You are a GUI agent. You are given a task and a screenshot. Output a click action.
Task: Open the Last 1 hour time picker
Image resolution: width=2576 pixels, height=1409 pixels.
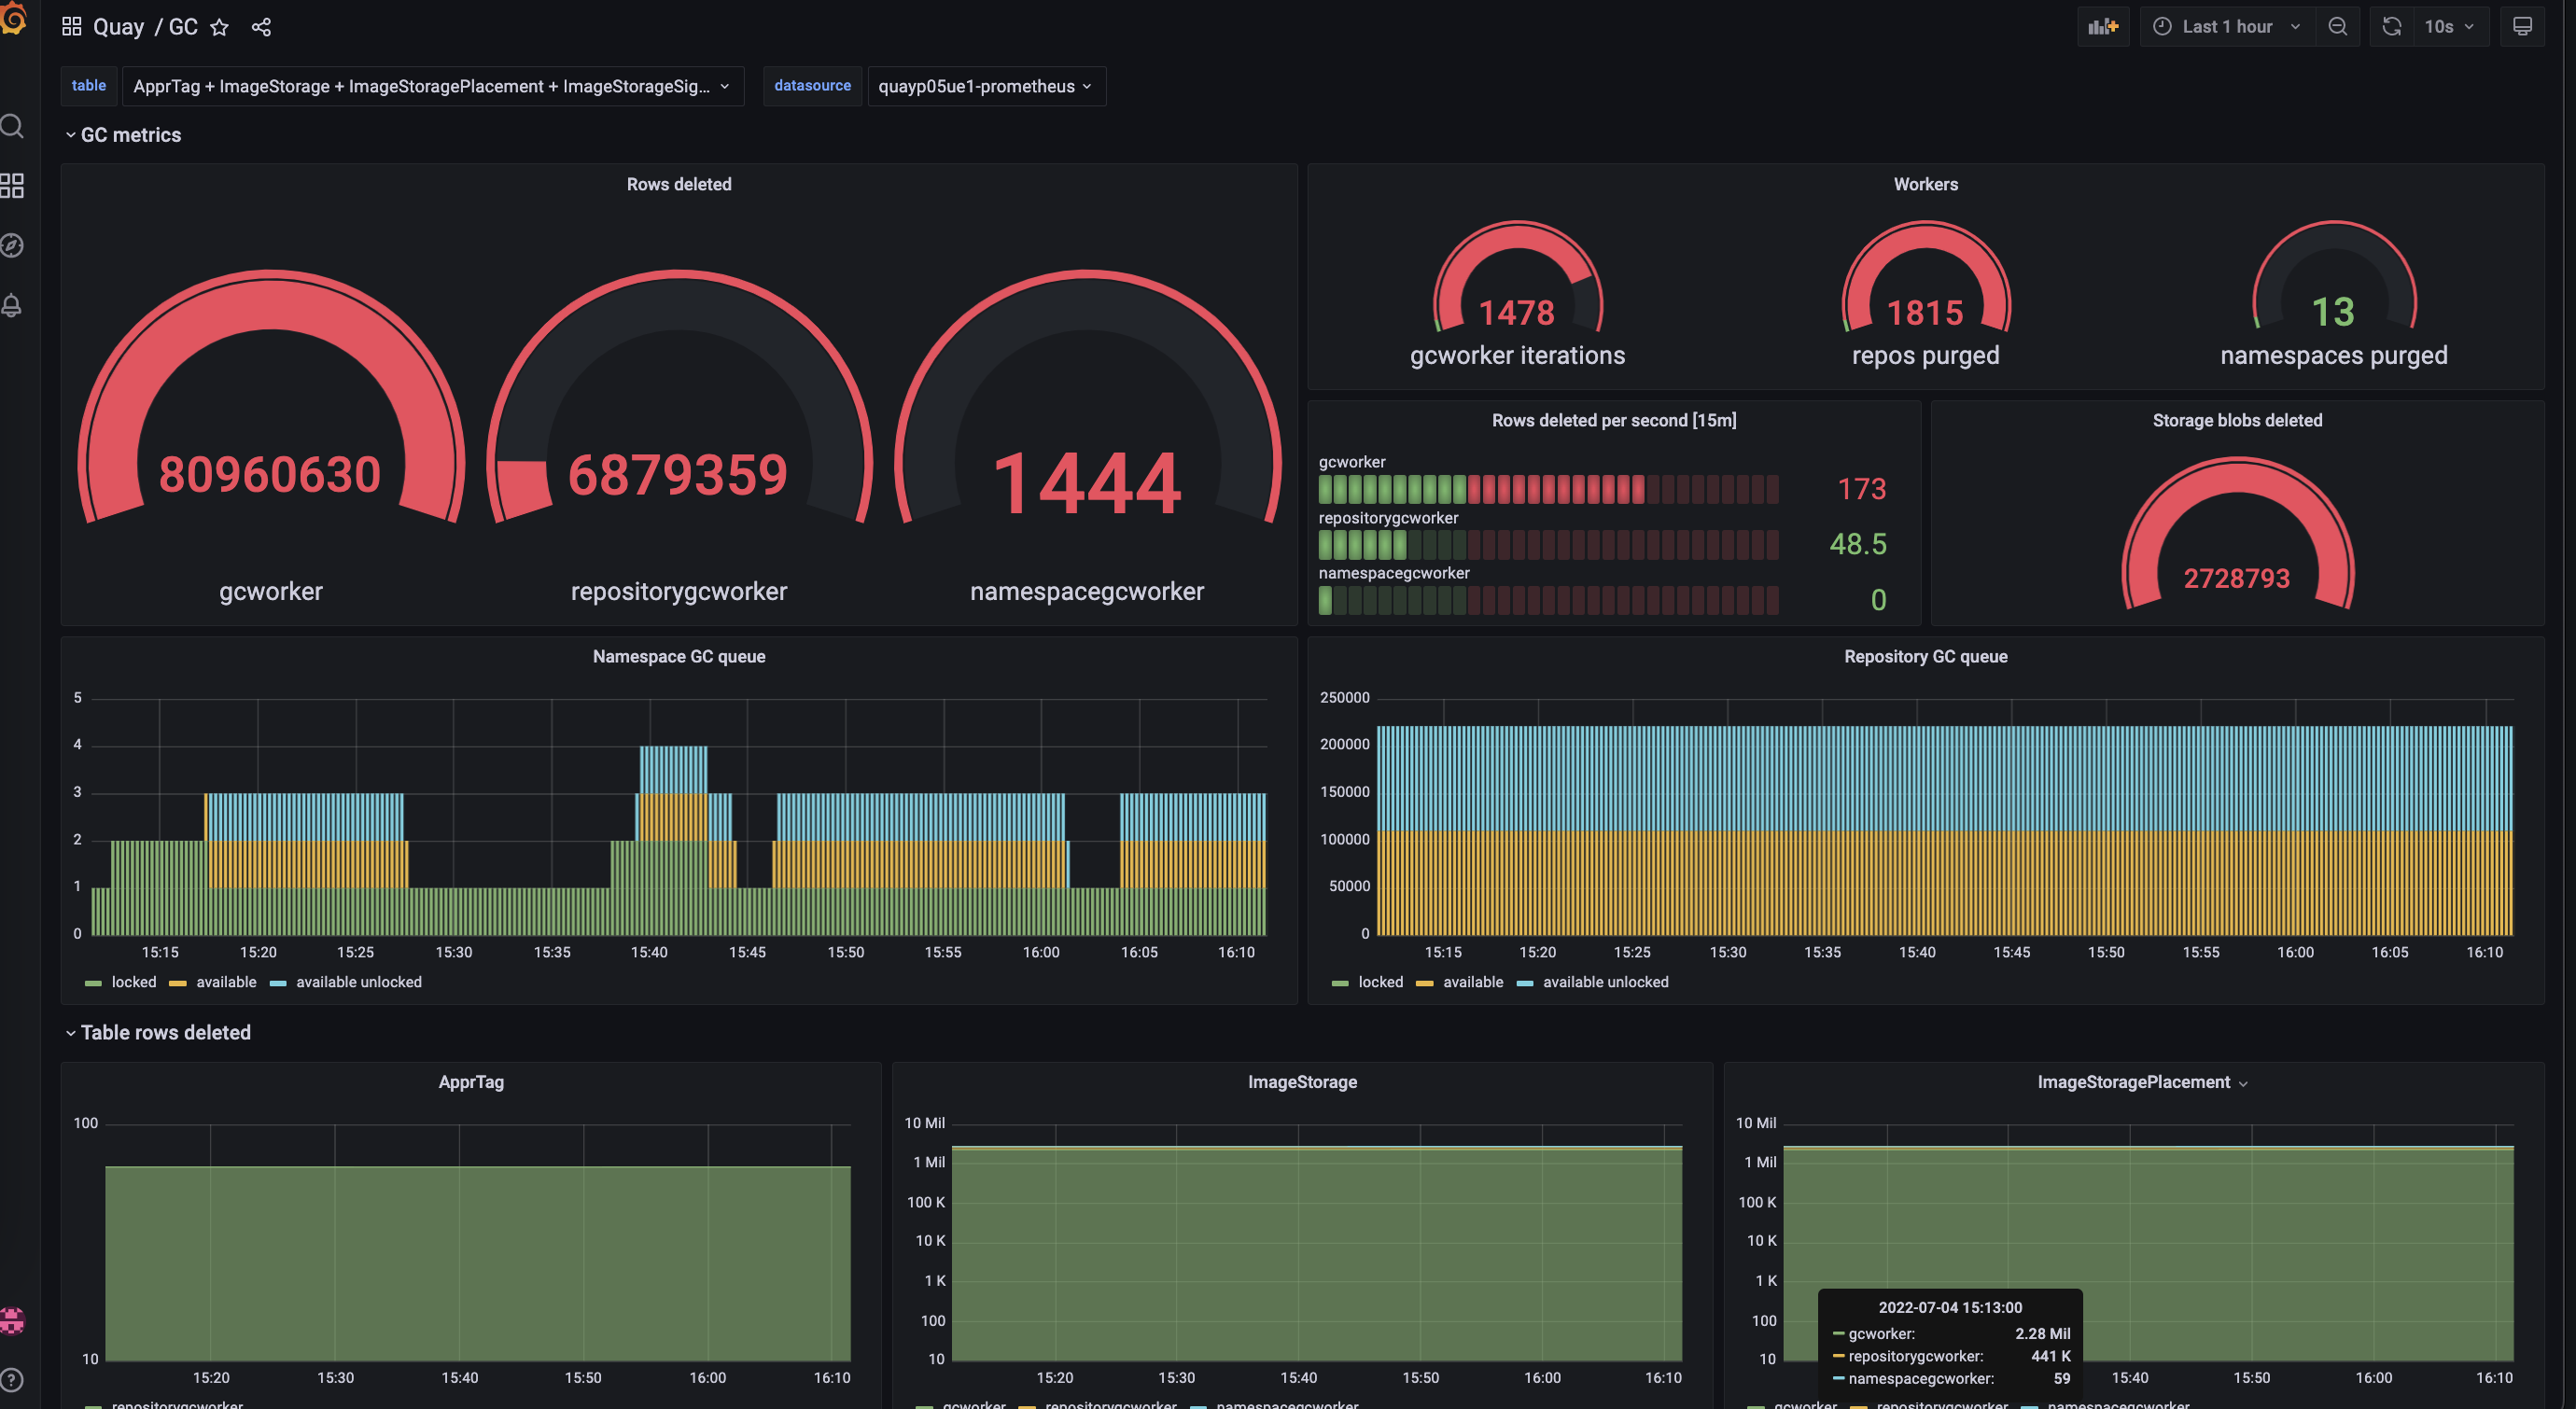coord(2224,26)
